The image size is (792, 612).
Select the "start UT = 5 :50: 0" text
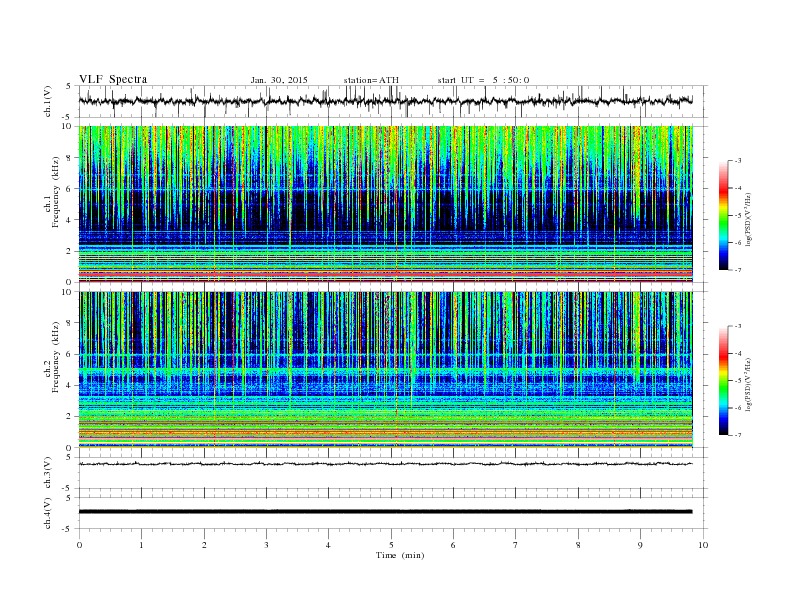coord(483,80)
